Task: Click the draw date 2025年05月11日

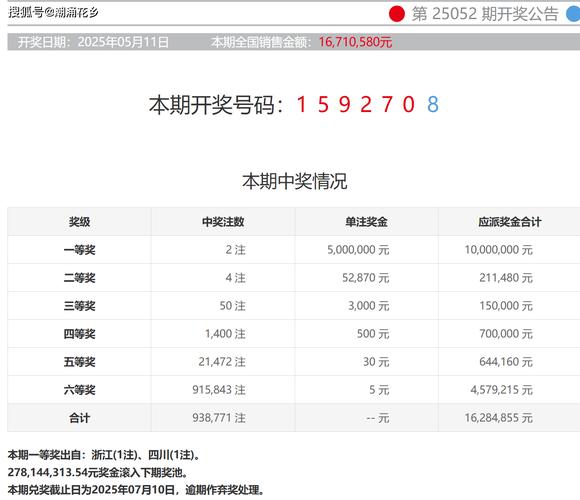Action: click(x=123, y=42)
